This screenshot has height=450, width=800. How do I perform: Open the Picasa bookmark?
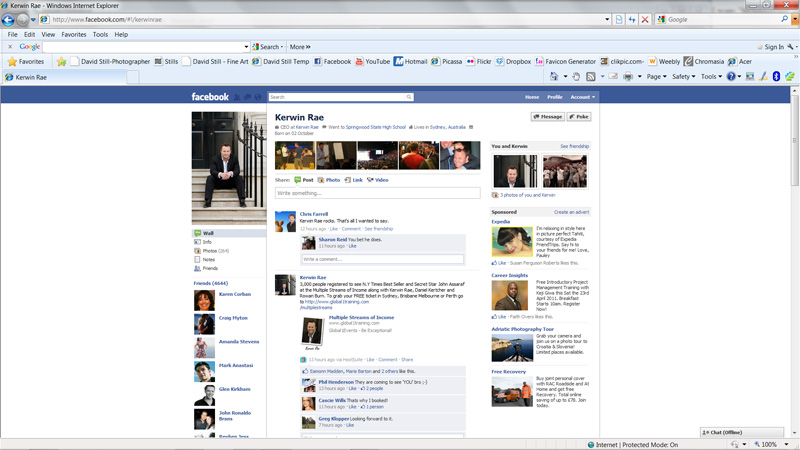click(446, 61)
